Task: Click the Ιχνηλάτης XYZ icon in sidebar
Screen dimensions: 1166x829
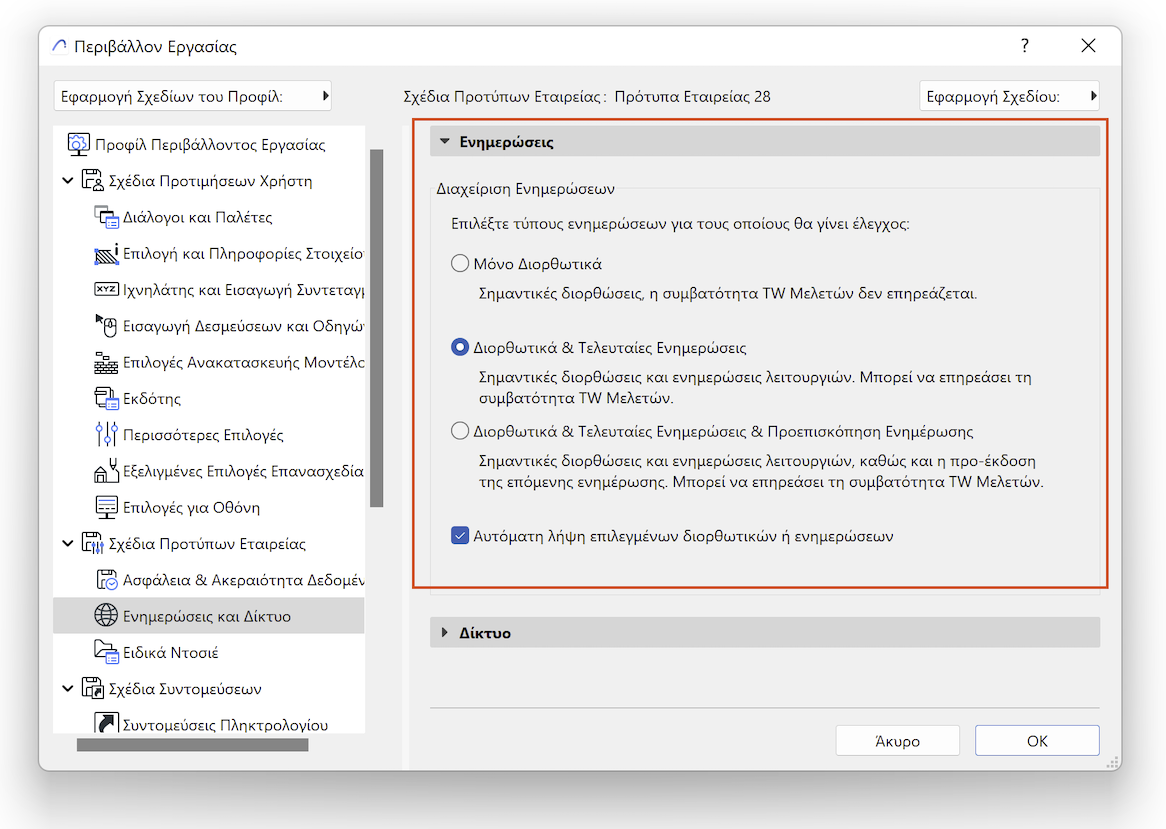Action: tap(106, 290)
